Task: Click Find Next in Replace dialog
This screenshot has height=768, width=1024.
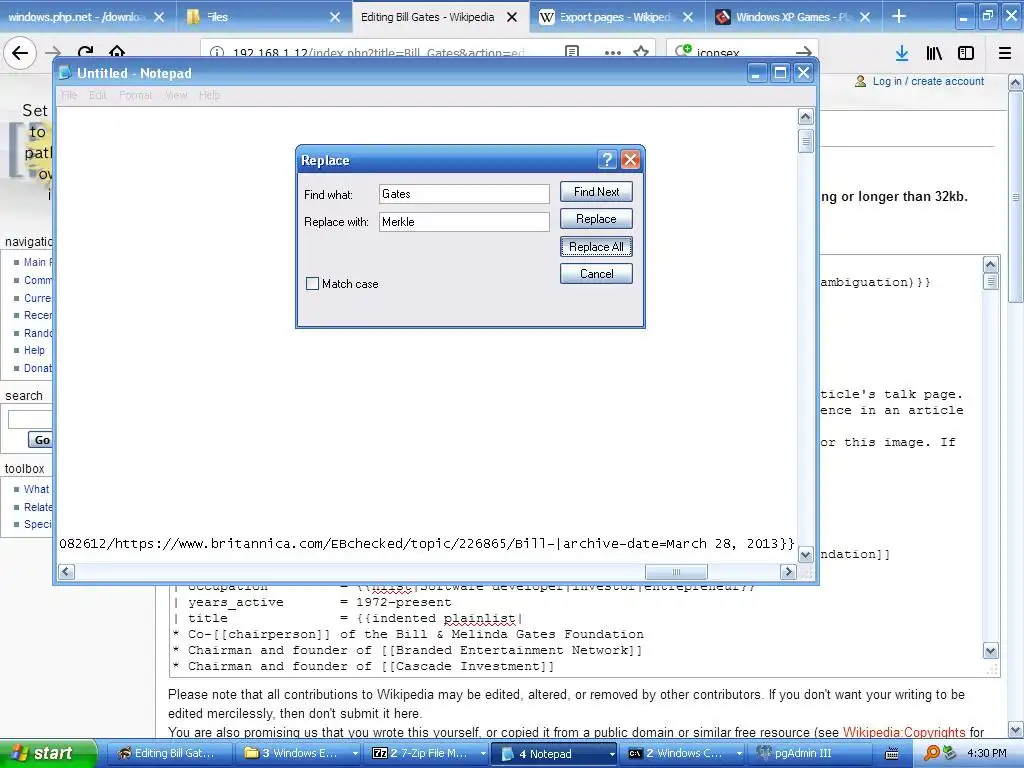Action: click(596, 192)
